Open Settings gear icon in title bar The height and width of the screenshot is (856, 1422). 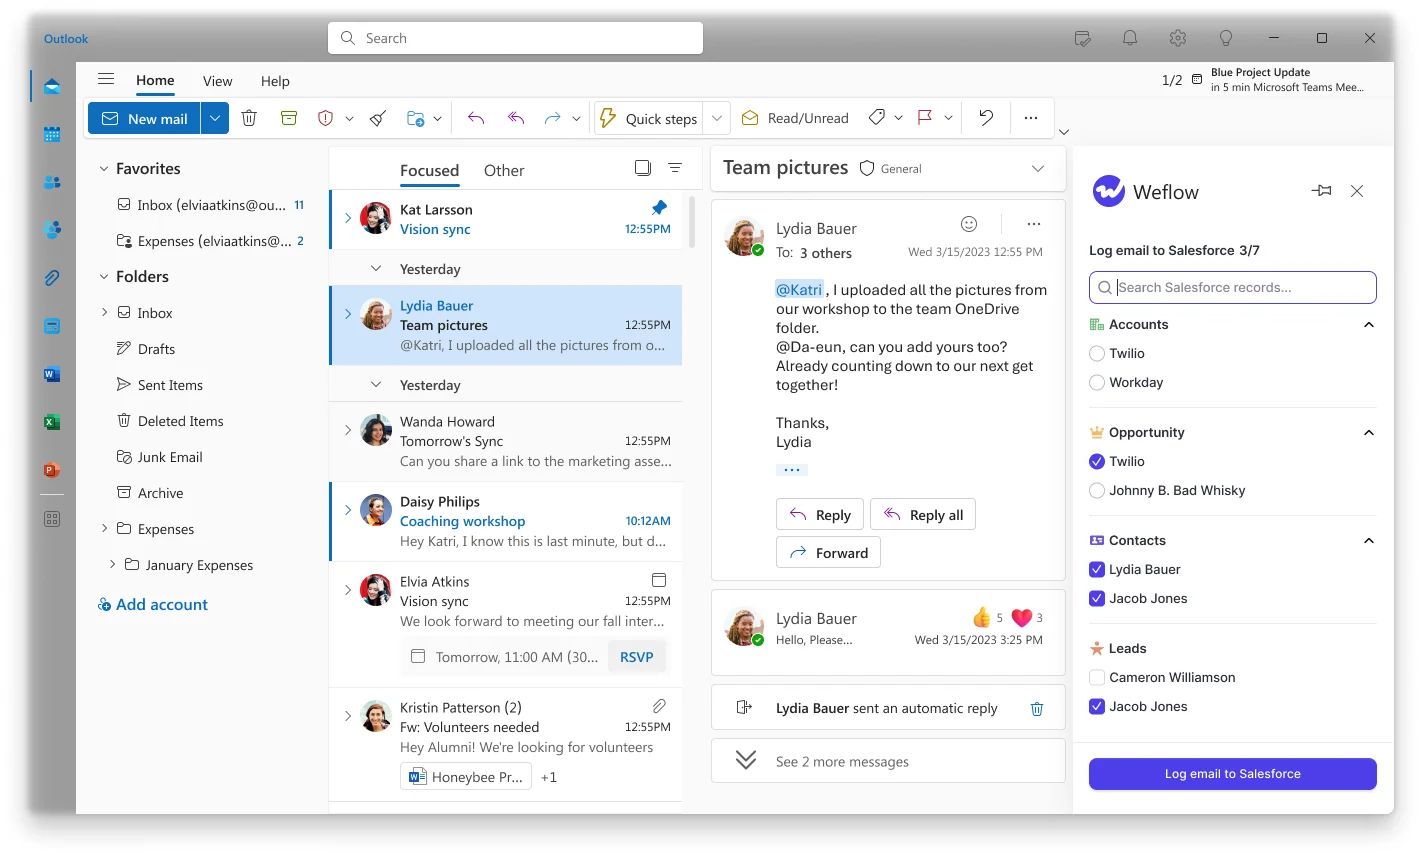point(1178,38)
